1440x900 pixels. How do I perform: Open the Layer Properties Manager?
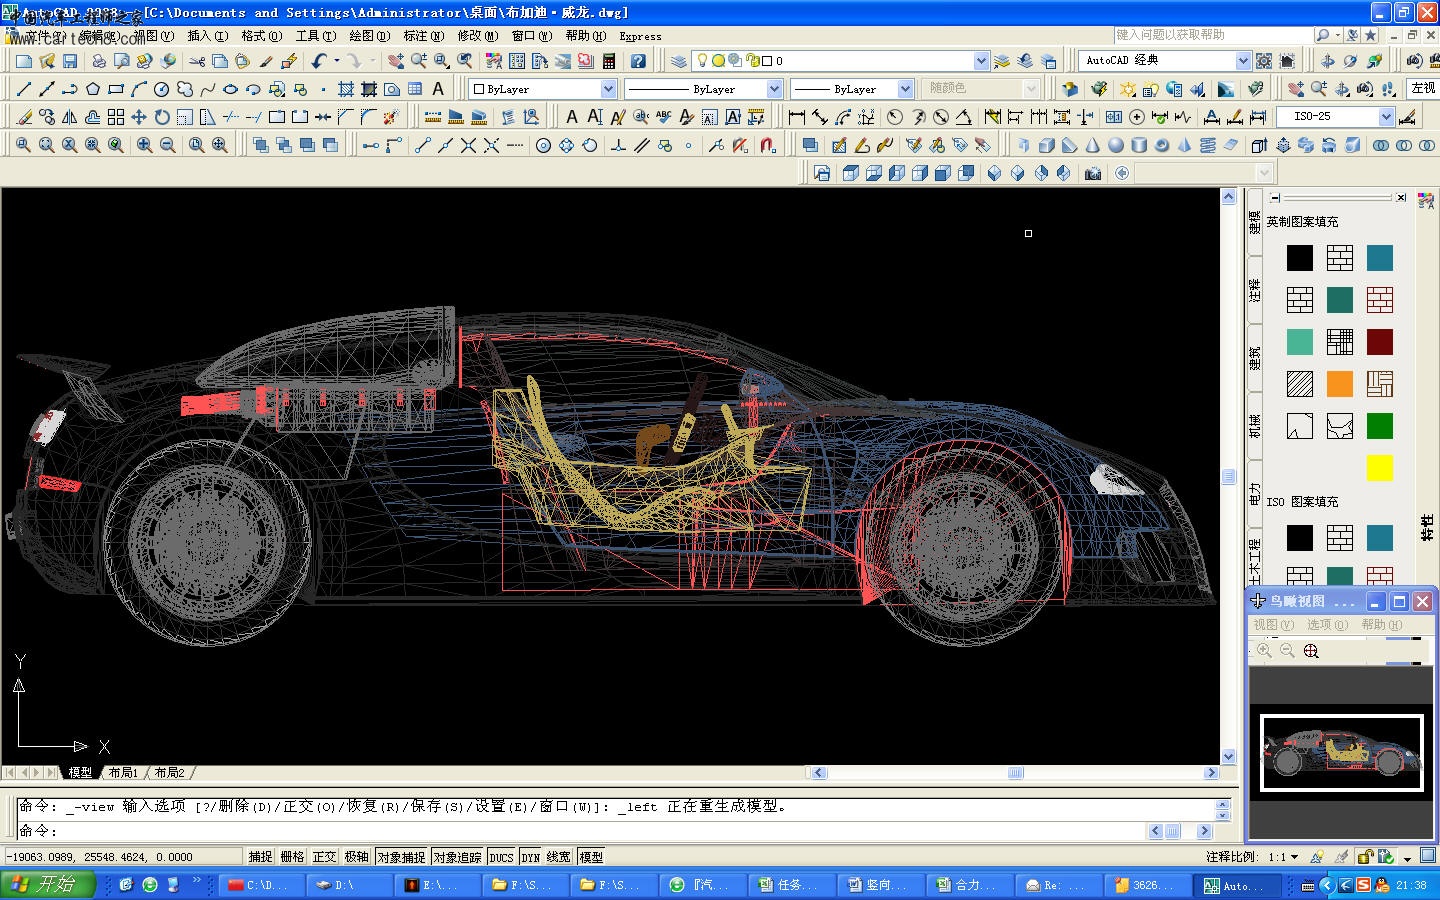pyautogui.click(x=679, y=61)
